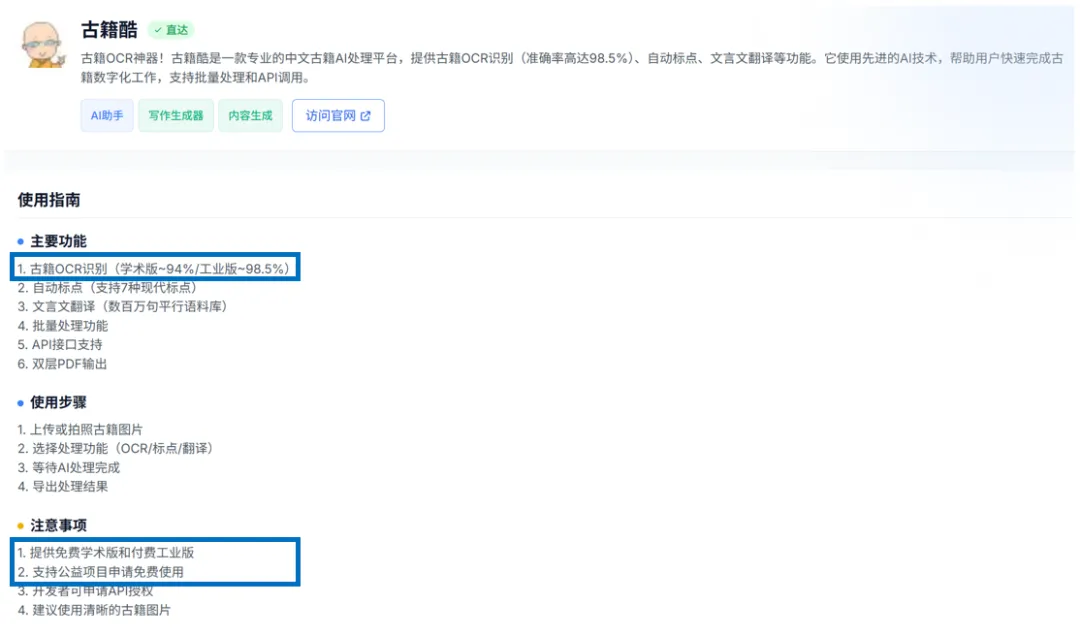
Task: Click the note 支持公益项目申请免费使用
Action: click(101, 572)
